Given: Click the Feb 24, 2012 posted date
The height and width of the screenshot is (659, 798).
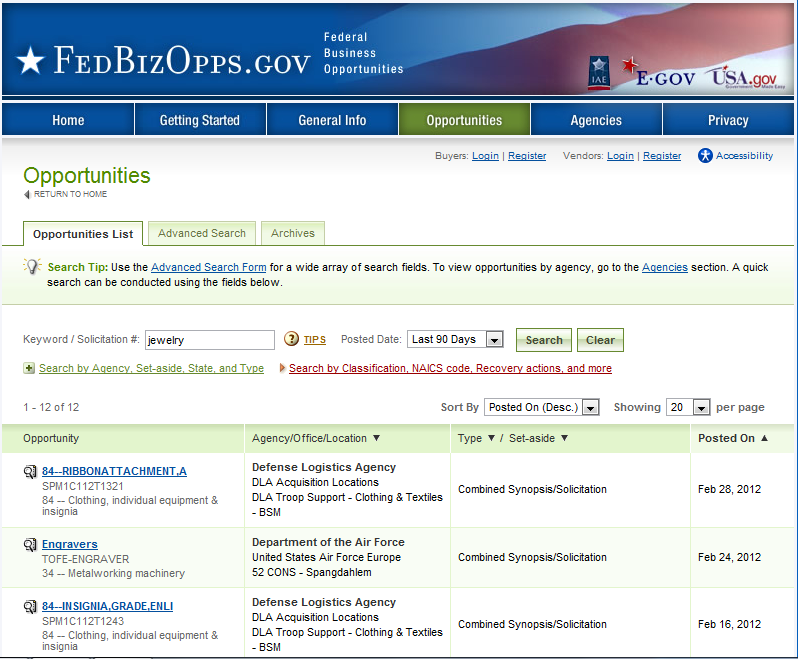Looking at the screenshot, I should [x=729, y=557].
